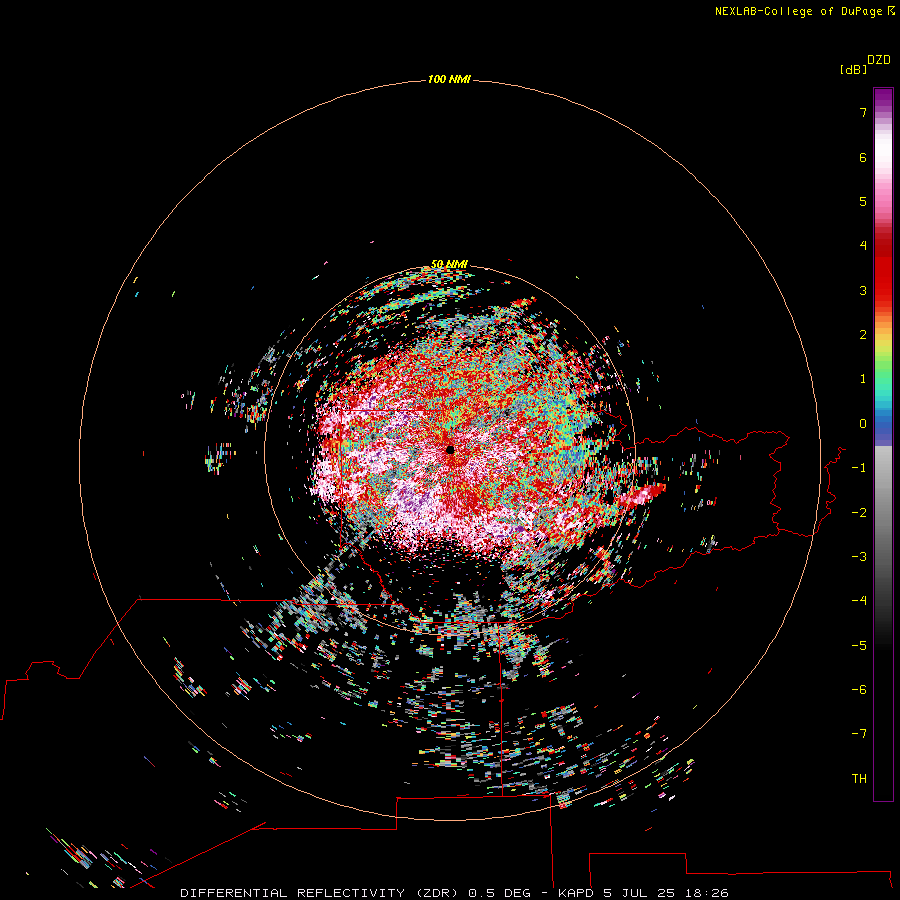Pick the green band near 1 dB
Screen dimensions: 900x900
coord(883,376)
